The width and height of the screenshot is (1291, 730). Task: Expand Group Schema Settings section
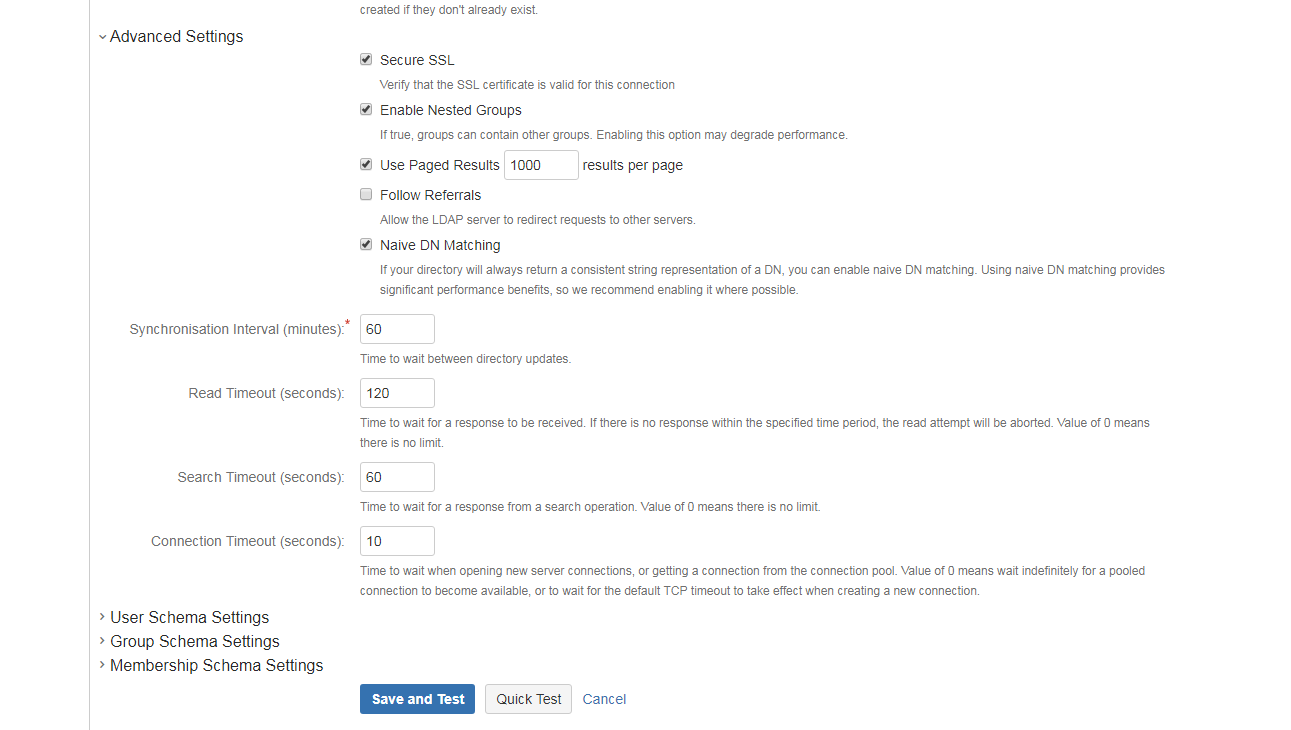189,641
